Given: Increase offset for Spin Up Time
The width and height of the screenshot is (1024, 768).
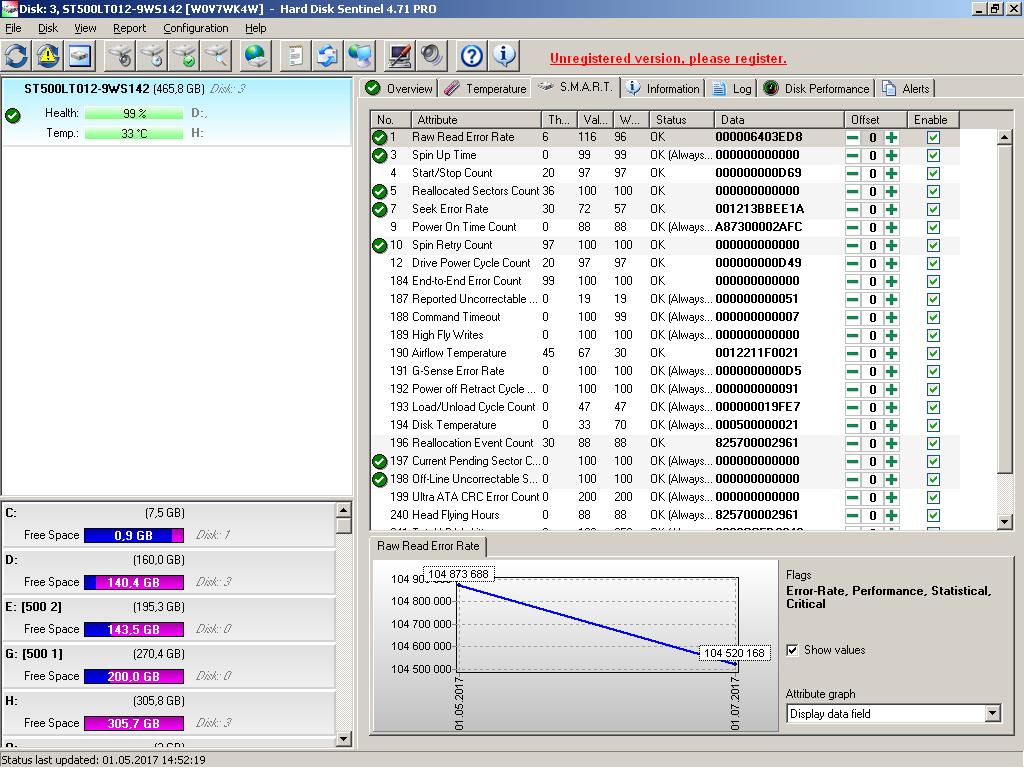Looking at the screenshot, I should point(891,155).
